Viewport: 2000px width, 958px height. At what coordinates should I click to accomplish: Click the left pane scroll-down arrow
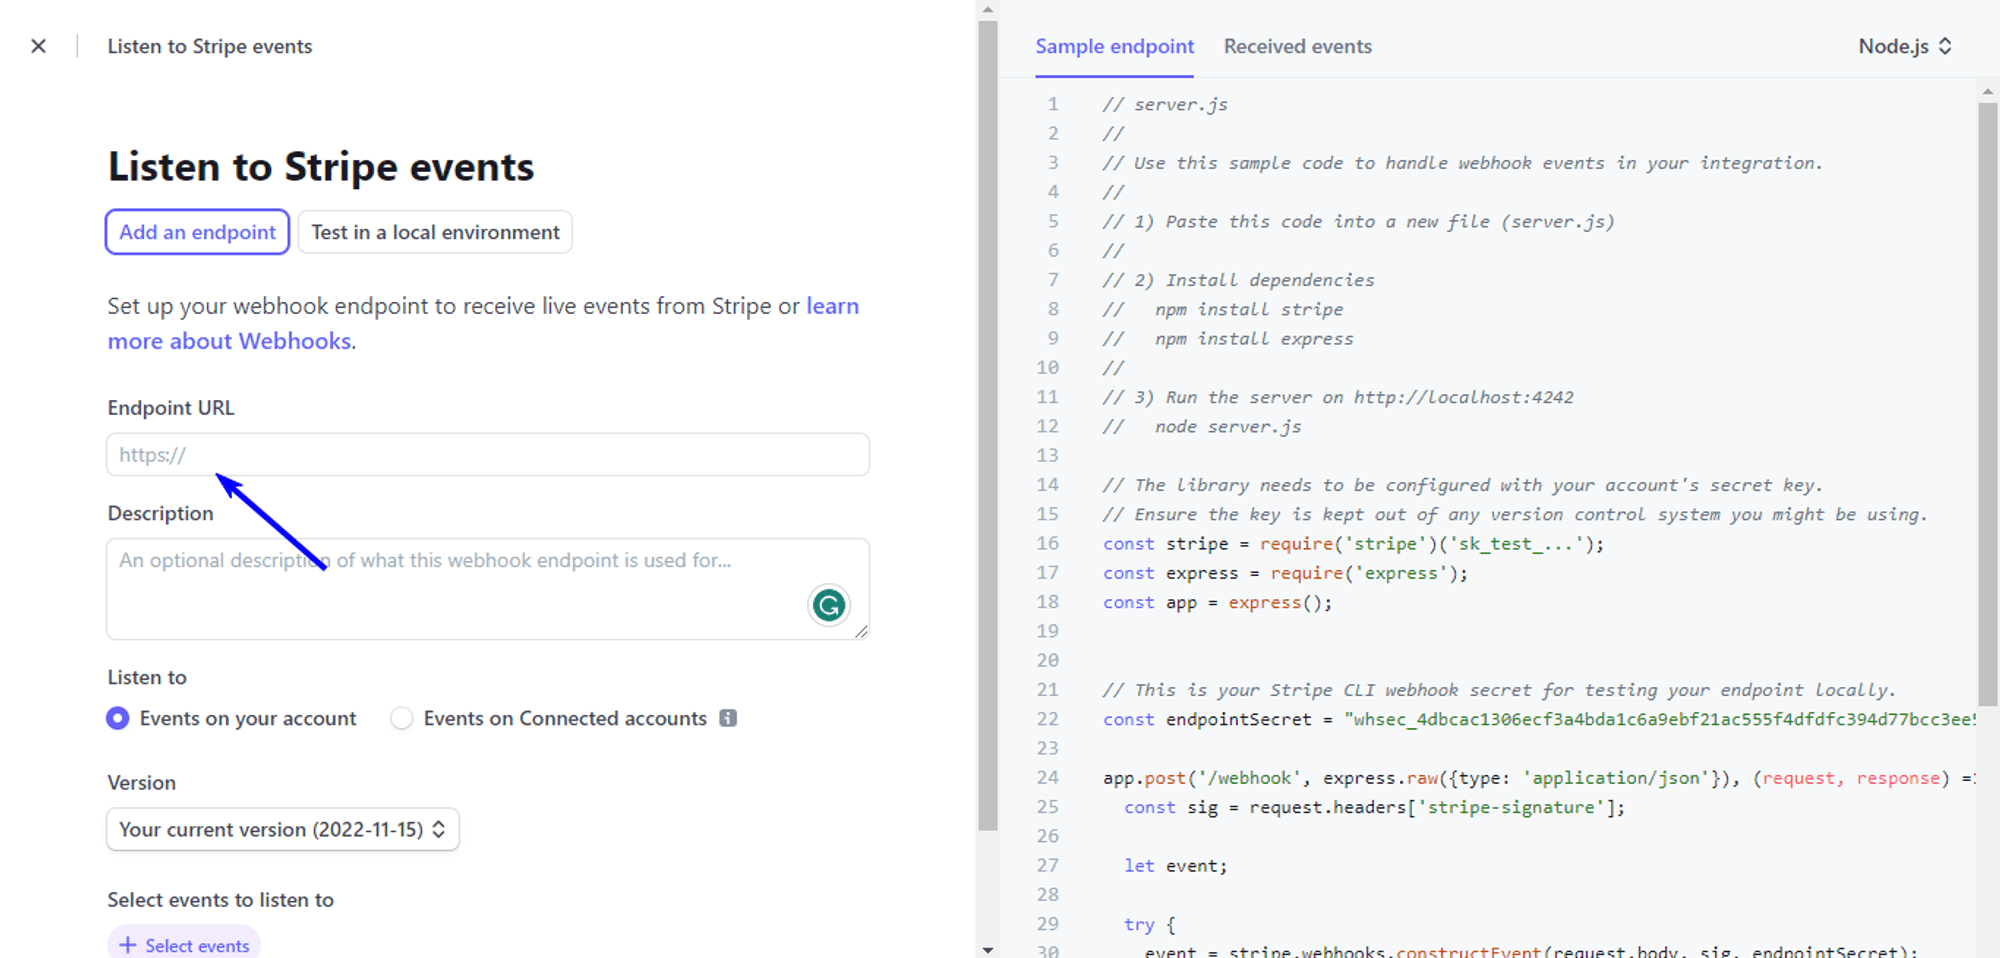(988, 949)
